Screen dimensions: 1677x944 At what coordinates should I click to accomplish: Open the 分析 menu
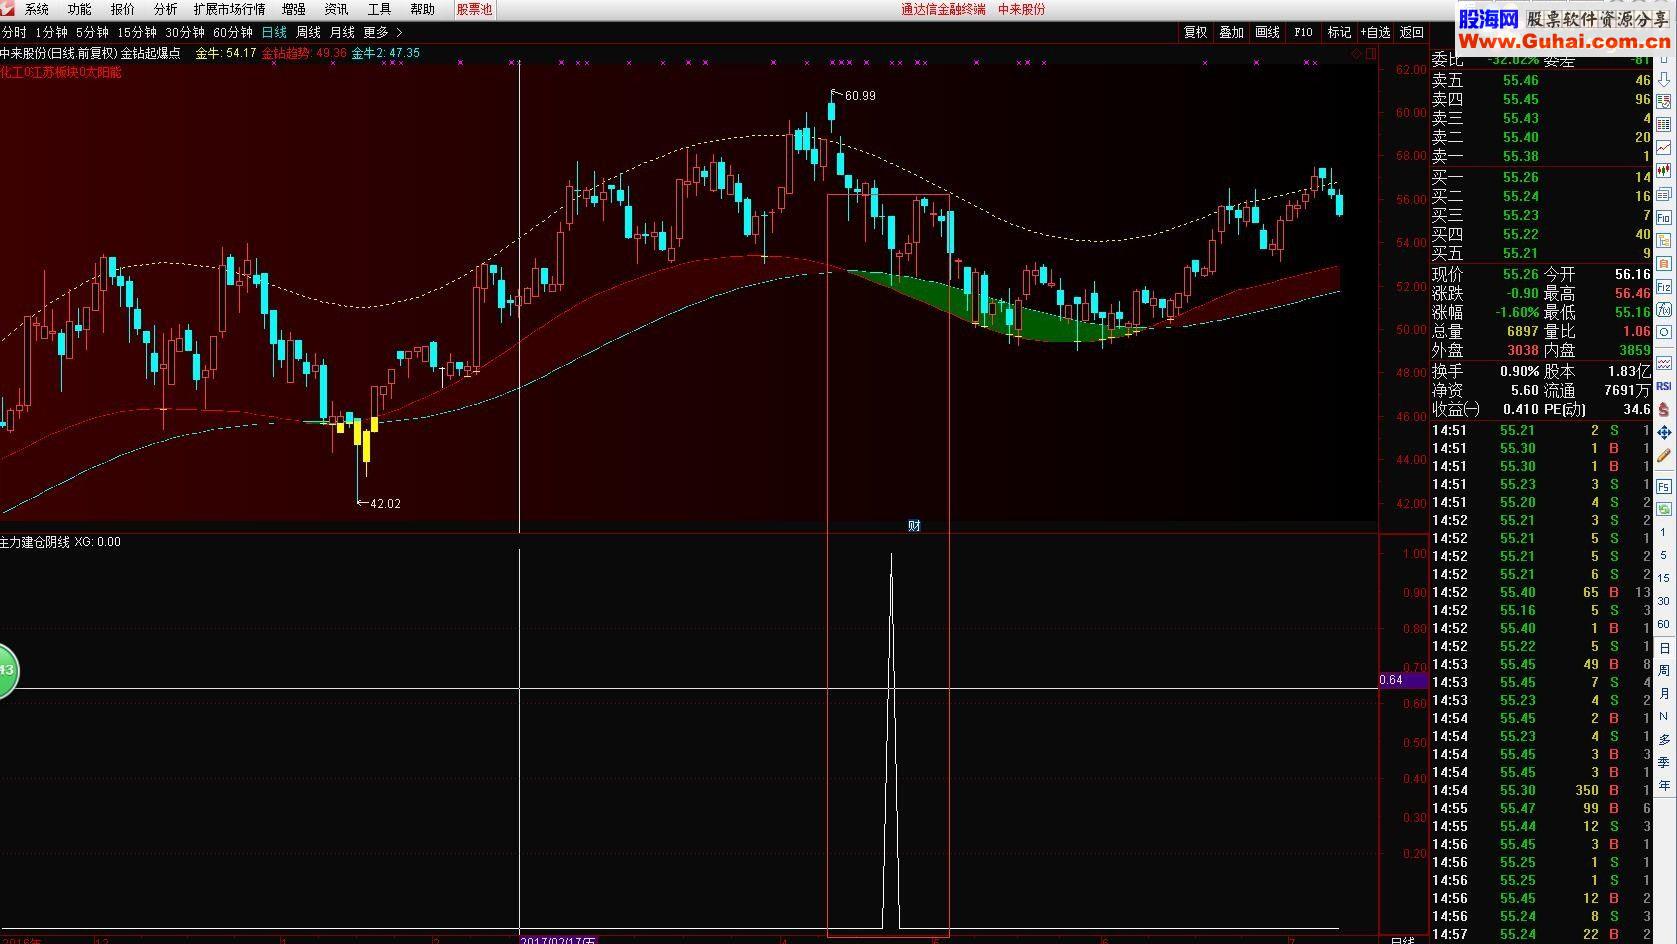point(165,9)
